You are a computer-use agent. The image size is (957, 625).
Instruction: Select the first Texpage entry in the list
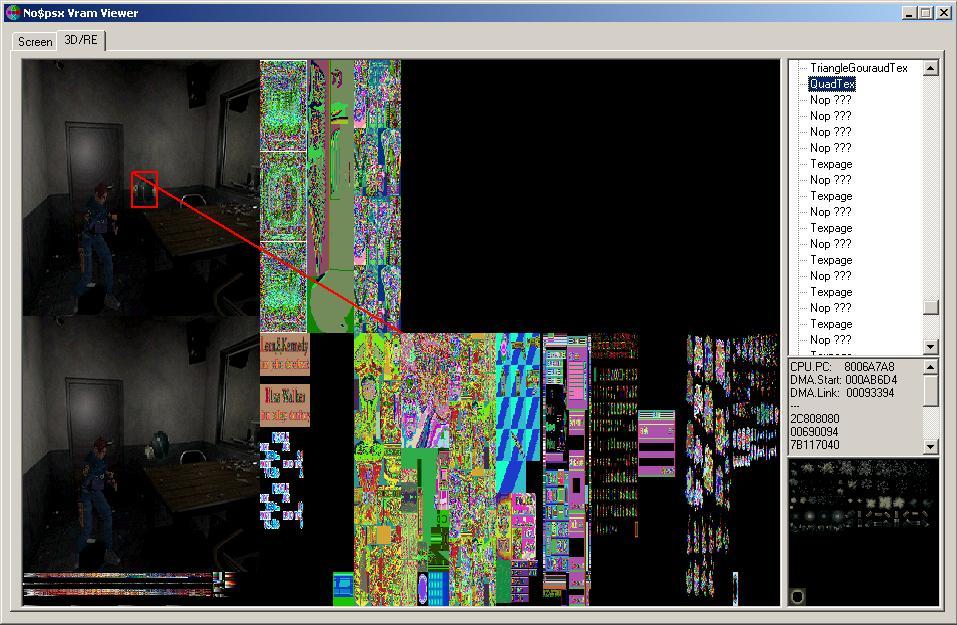click(830, 164)
